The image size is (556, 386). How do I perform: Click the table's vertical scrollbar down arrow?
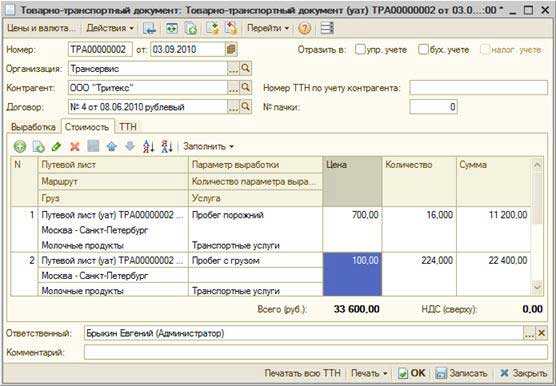(537, 287)
